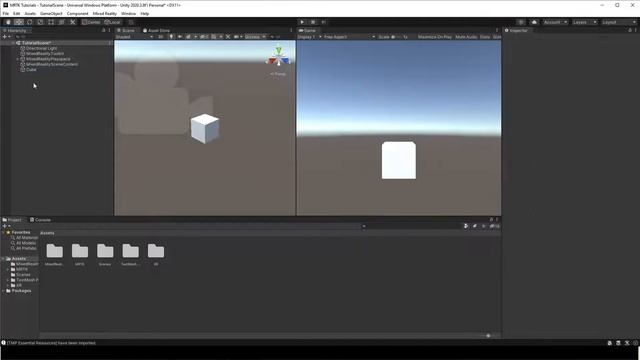Open the GameObject menu

[x=51, y=13]
